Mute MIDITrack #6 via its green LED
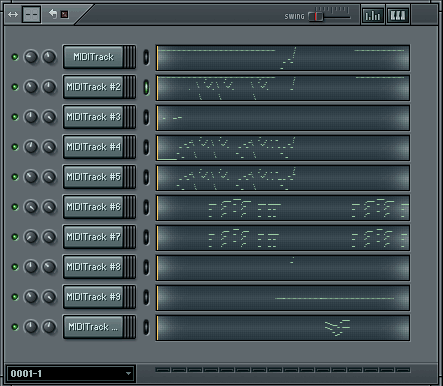 click(15, 207)
